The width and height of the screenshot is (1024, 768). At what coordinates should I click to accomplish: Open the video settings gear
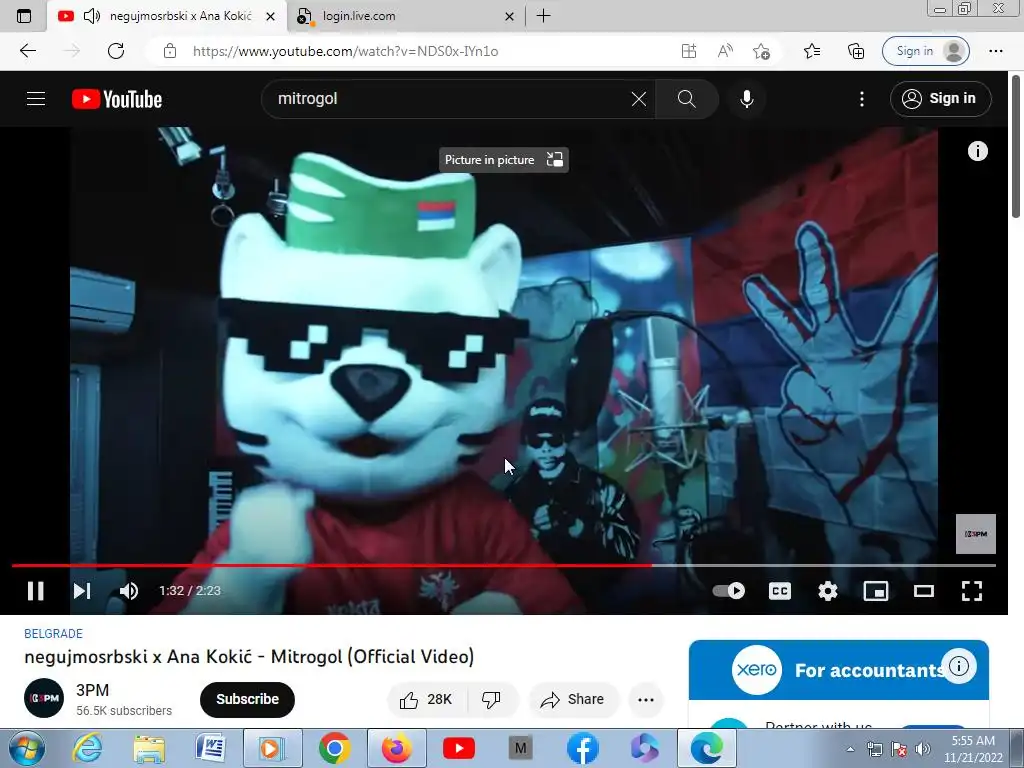pos(827,591)
